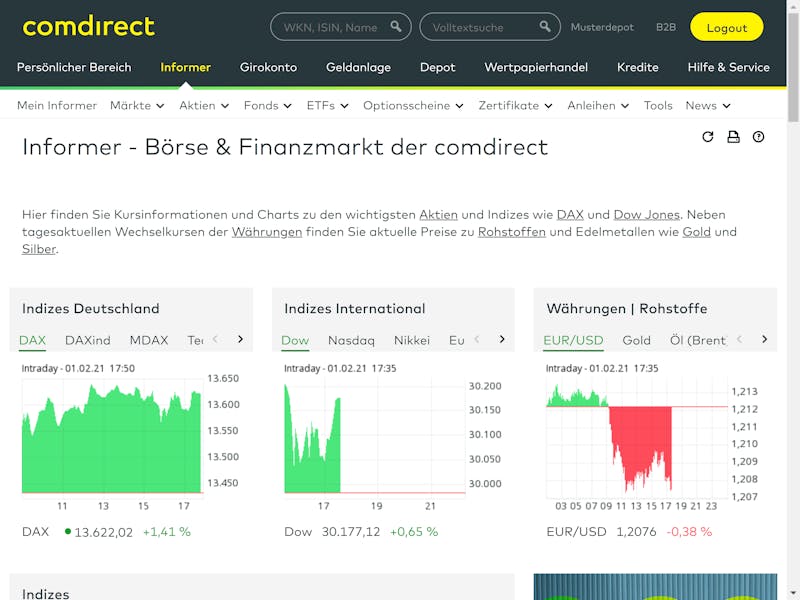This screenshot has height=600, width=800.
Task: Focus the Volltextsuche input field
Action: 490,27
